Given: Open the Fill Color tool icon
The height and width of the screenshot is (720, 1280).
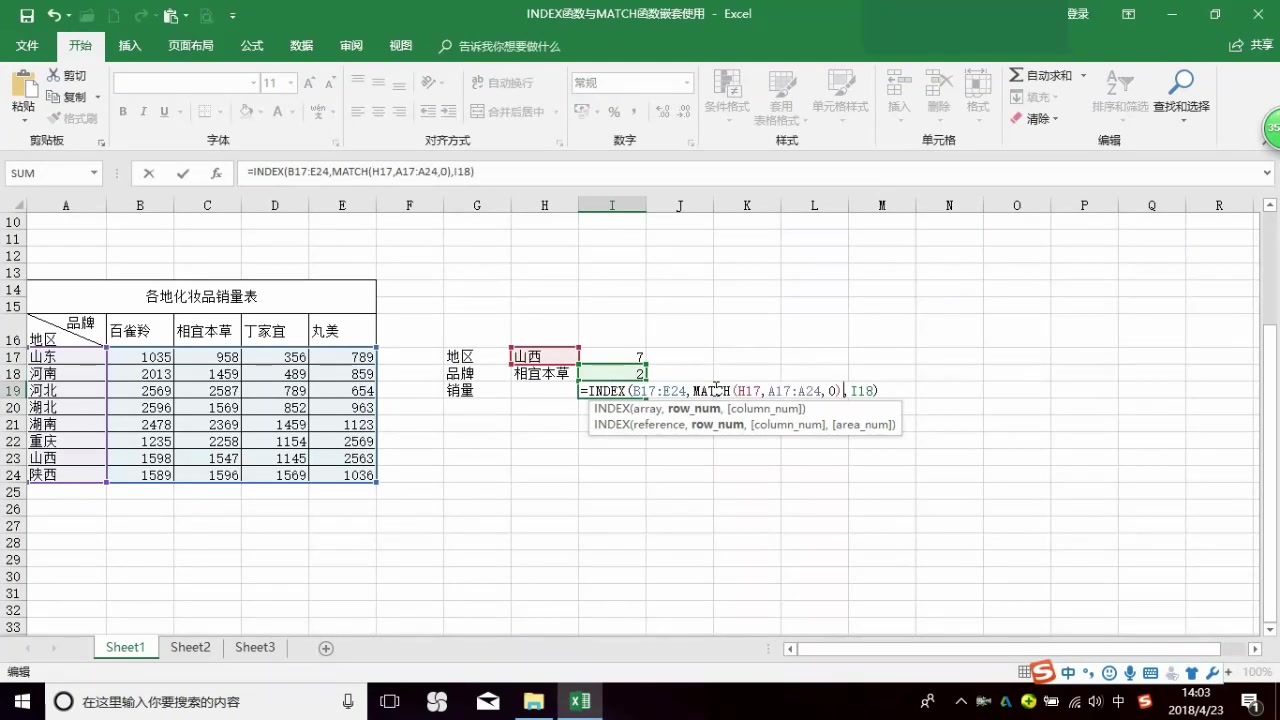Looking at the screenshot, I should (246, 111).
